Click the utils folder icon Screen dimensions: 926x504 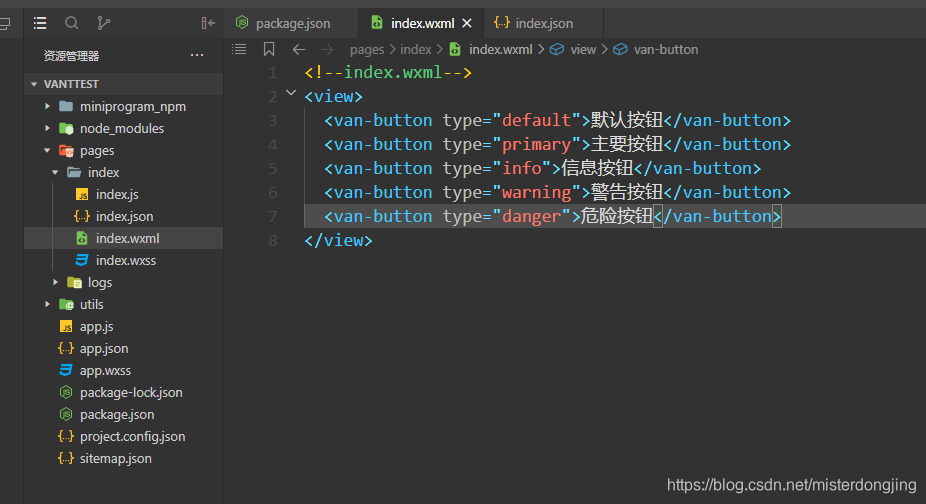tap(66, 304)
